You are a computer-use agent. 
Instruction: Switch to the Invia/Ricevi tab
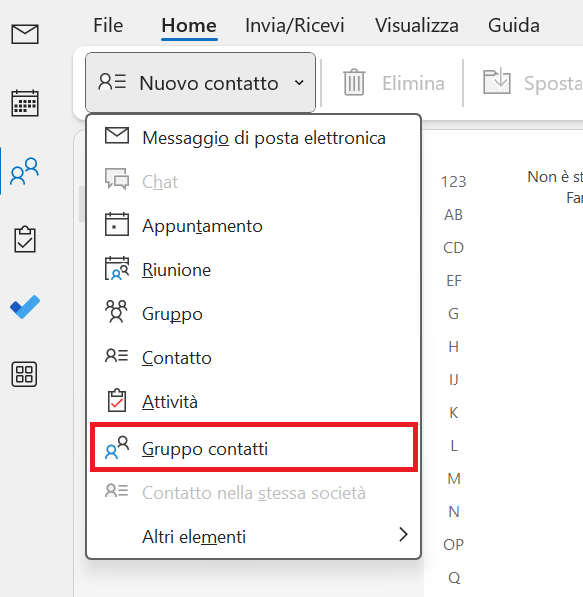(295, 26)
